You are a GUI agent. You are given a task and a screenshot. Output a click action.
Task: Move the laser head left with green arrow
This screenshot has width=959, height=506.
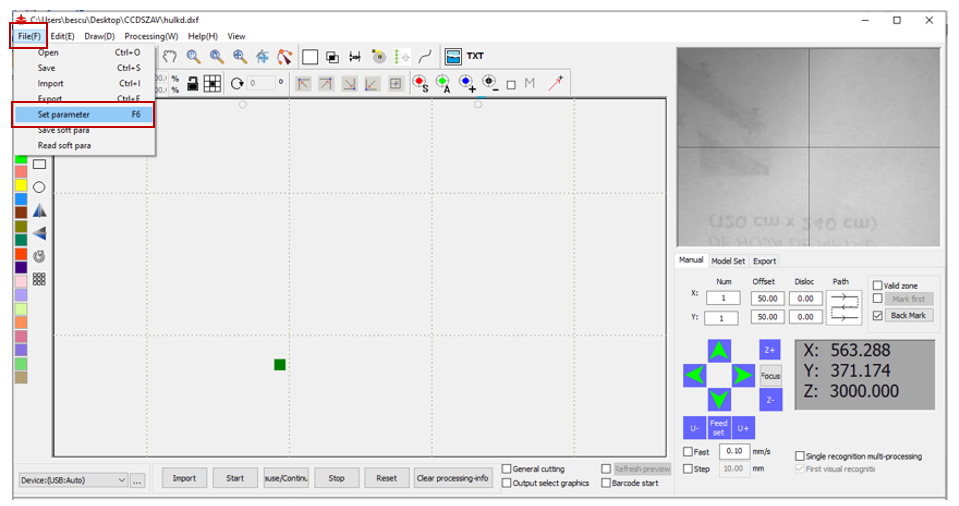695,375
